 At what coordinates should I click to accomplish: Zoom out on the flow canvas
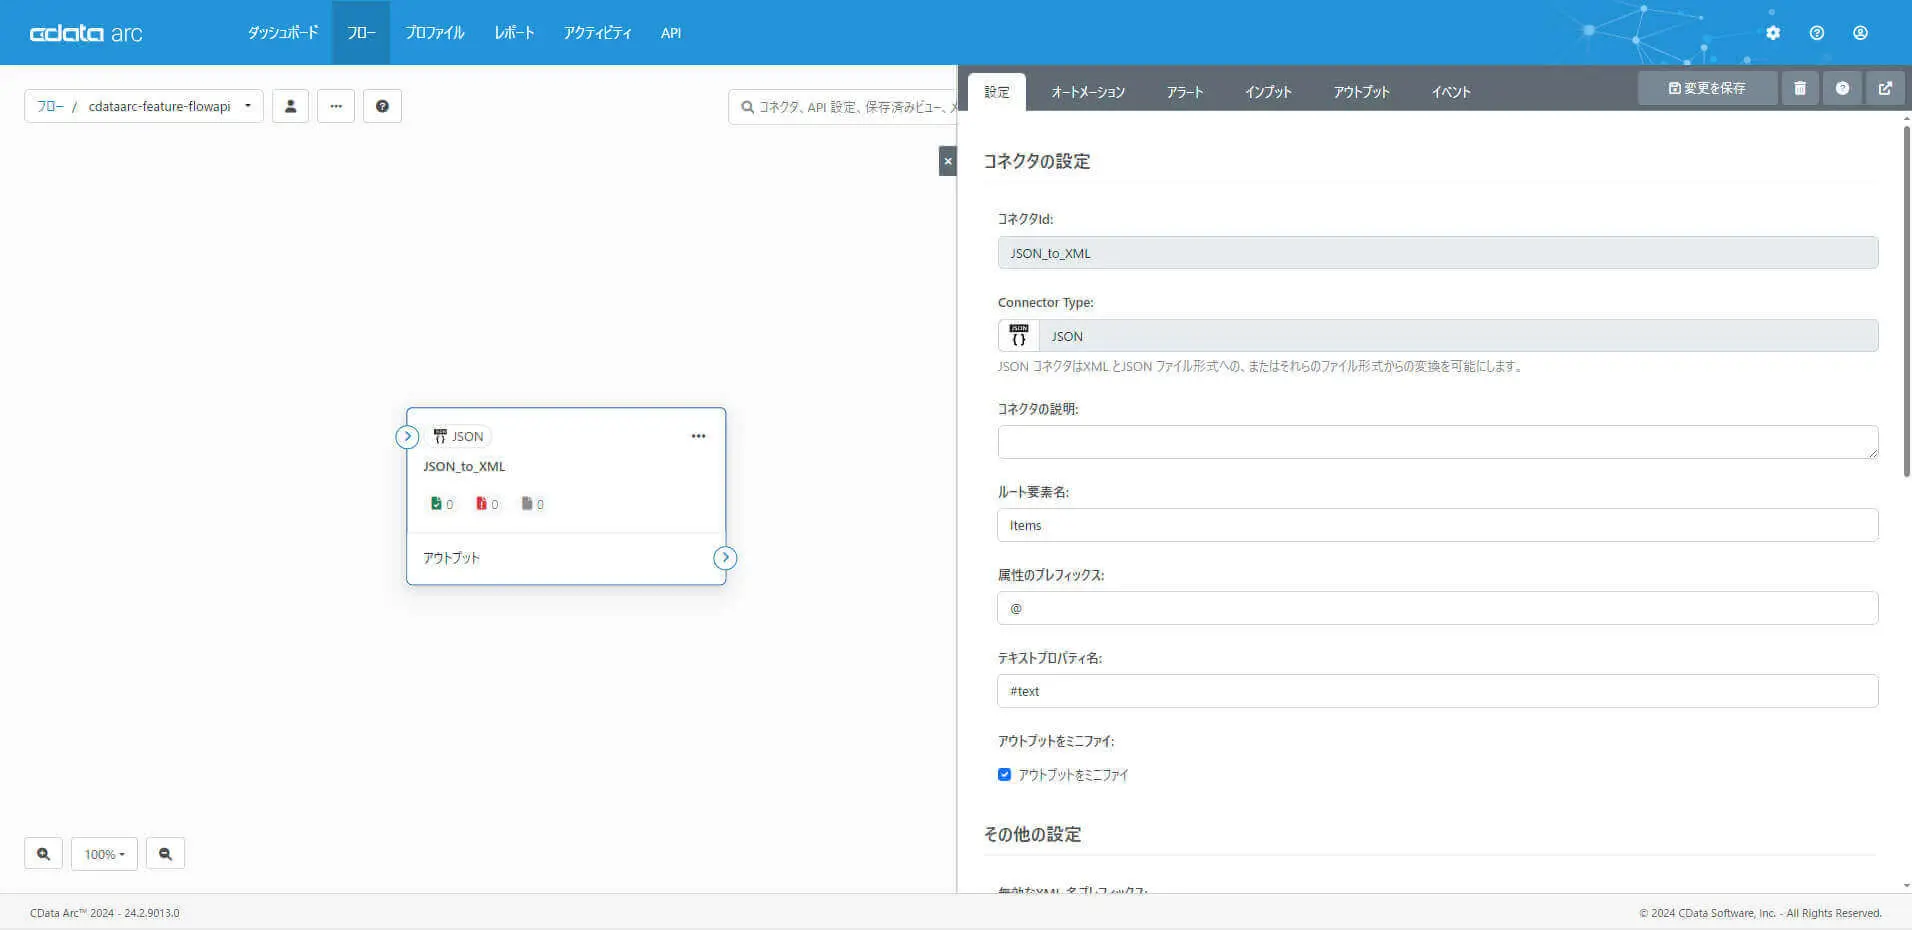pyautogui.click(x=165, y=854)
